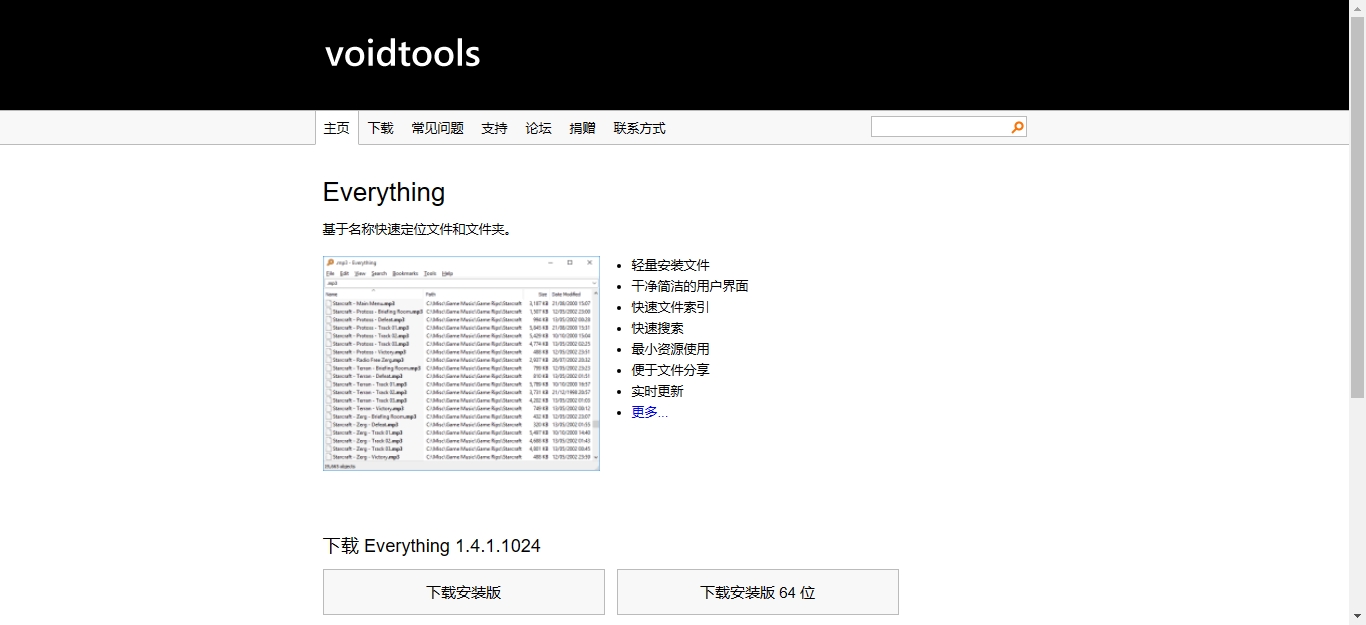Click the 基于名称快速定位文件和文件夹 description text
This screenshot has height=625, width=1366.
tap(417, 229)
